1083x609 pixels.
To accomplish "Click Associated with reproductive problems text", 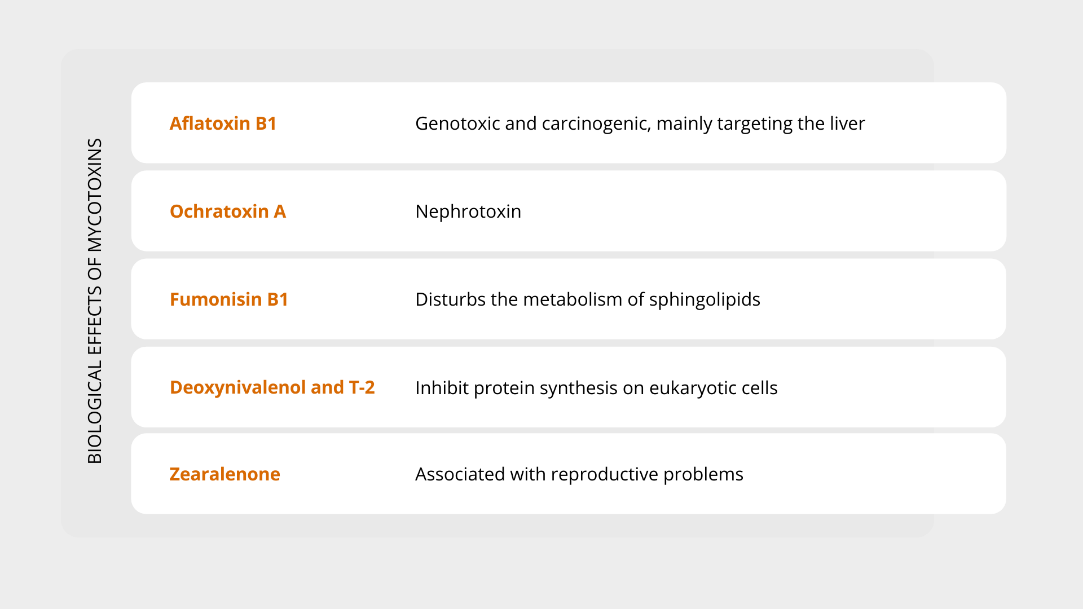I will click(x=579, y=474).
